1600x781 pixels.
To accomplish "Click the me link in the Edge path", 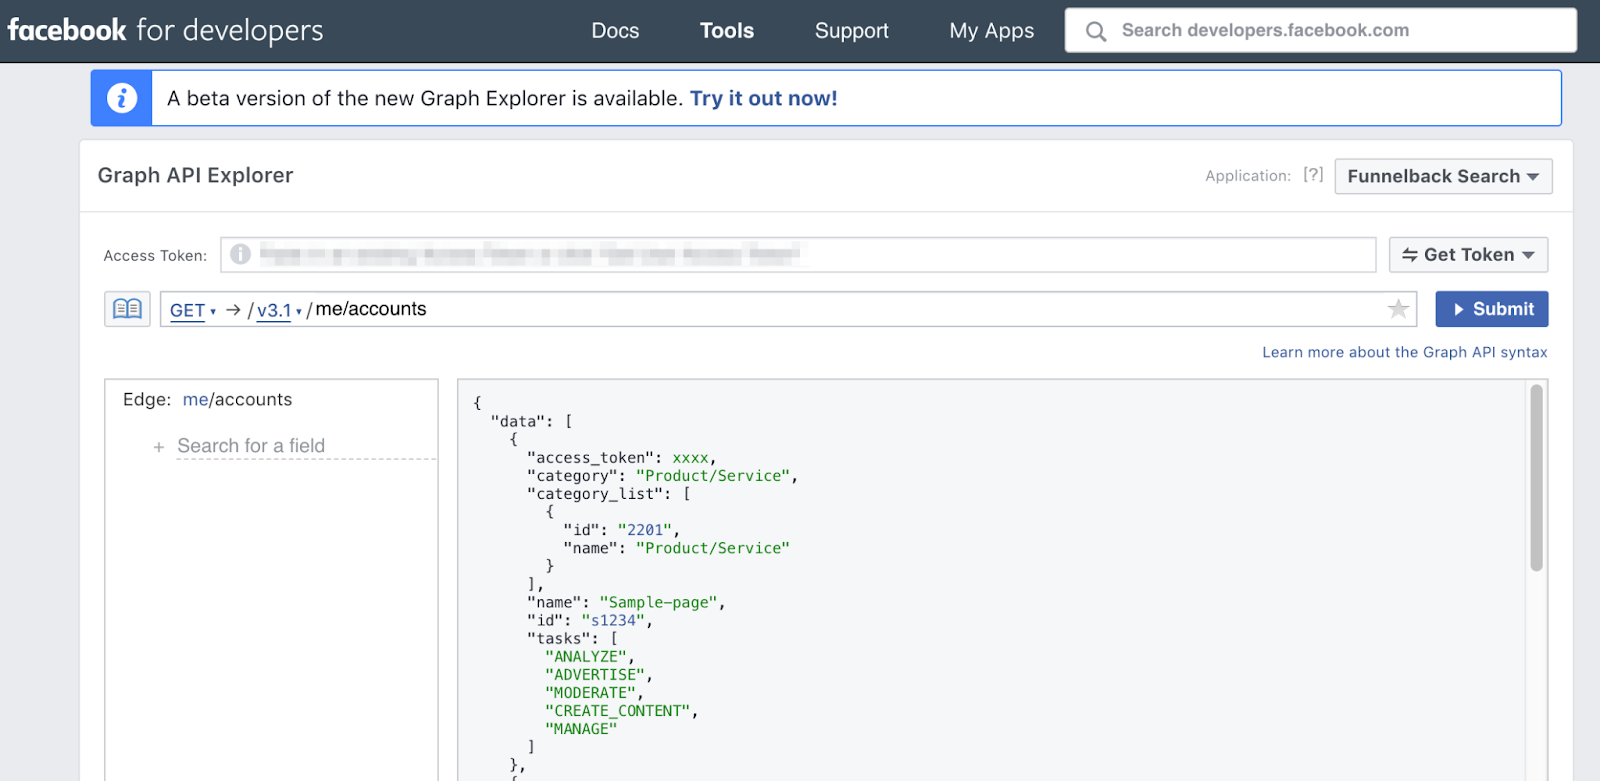I will coord(195,400).
